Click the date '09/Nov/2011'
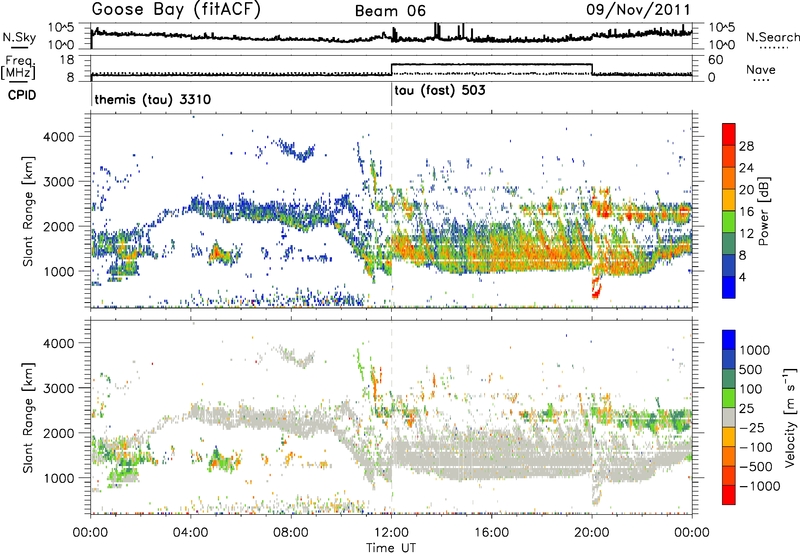The height and width of the screenshot is (554, 800). 638,10
